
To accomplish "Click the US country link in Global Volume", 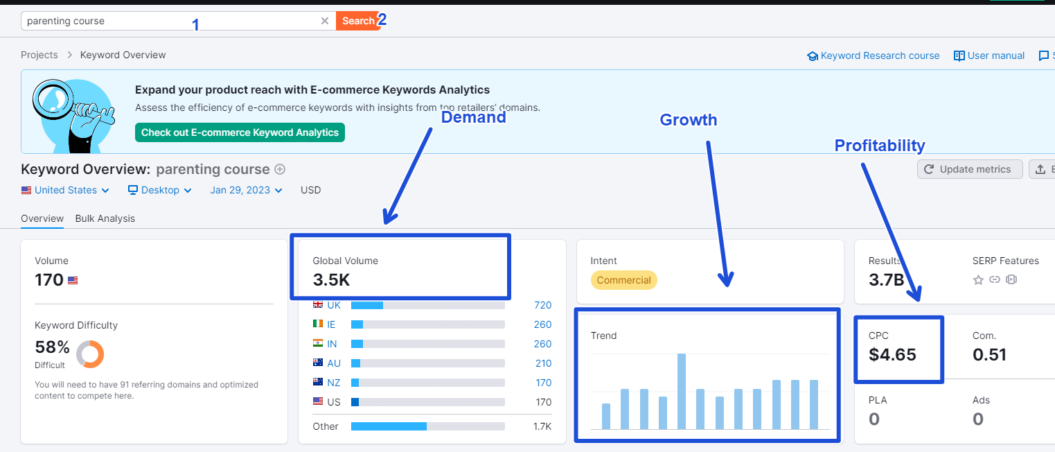I will pyautogui.click(x=334, y=402).
